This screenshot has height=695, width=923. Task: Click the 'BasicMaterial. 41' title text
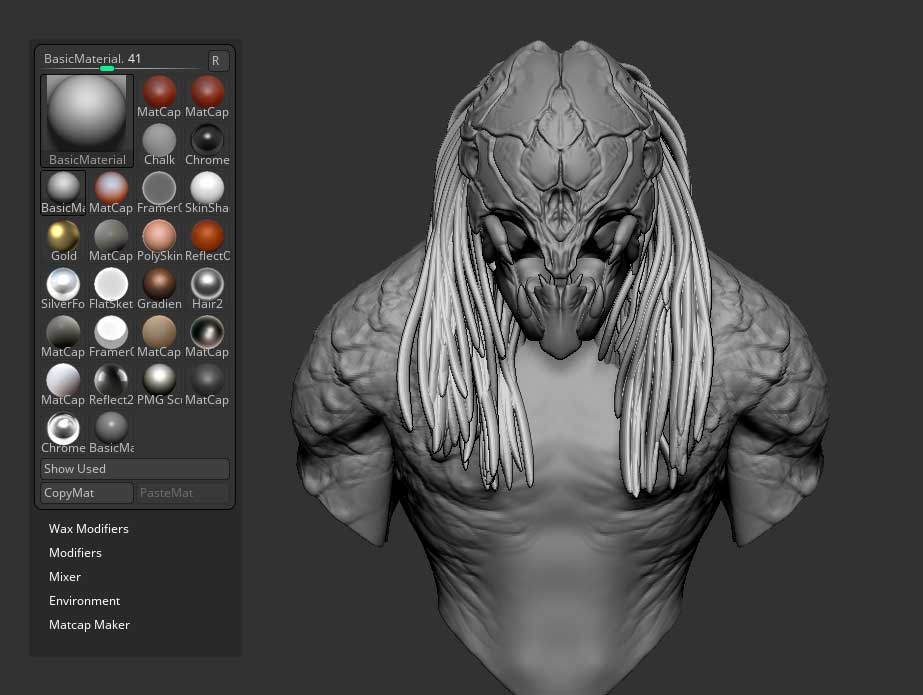92,59
